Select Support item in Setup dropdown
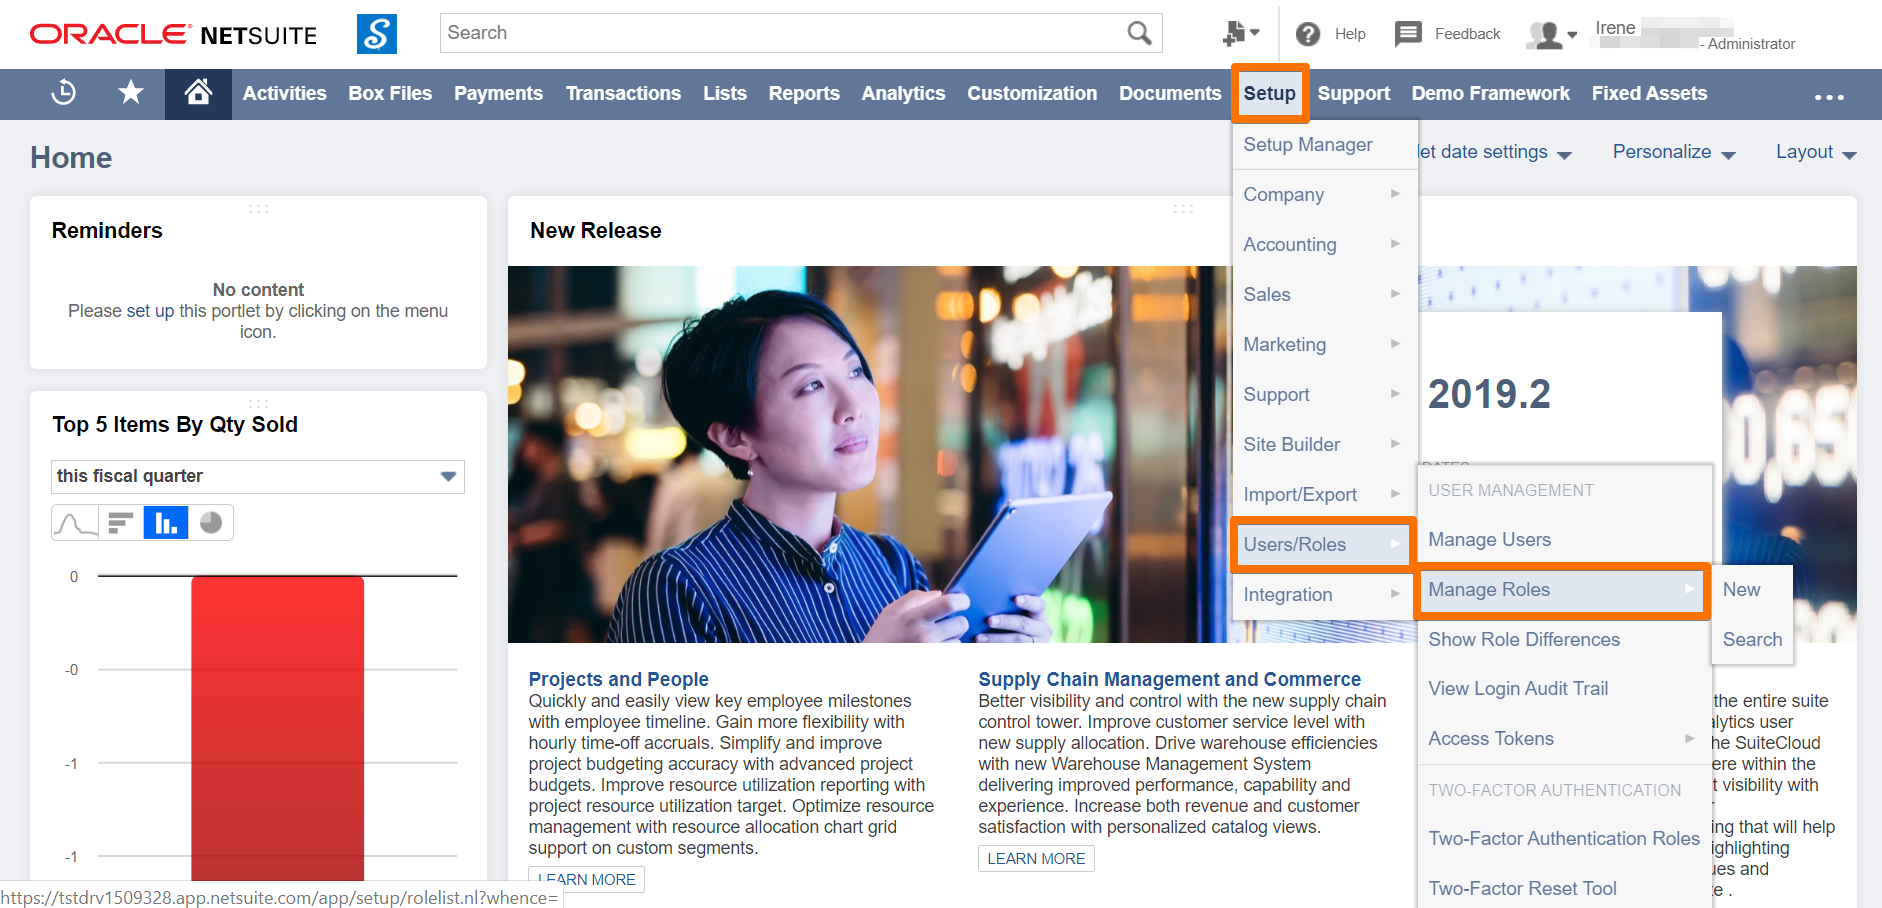 click(1325, 395)
